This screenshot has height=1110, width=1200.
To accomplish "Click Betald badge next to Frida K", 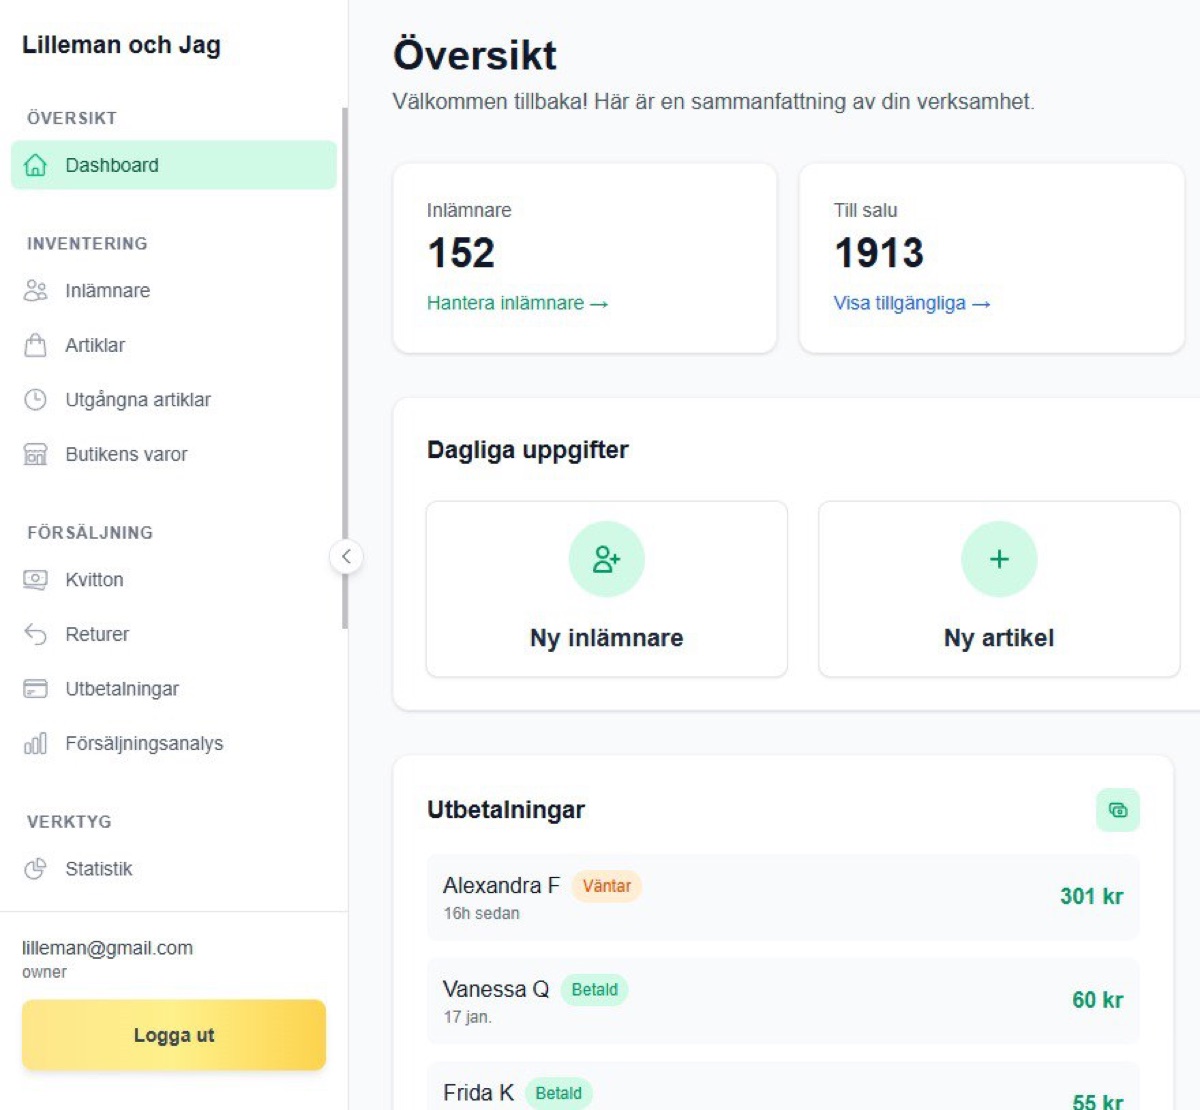I will coord(558,1093).
